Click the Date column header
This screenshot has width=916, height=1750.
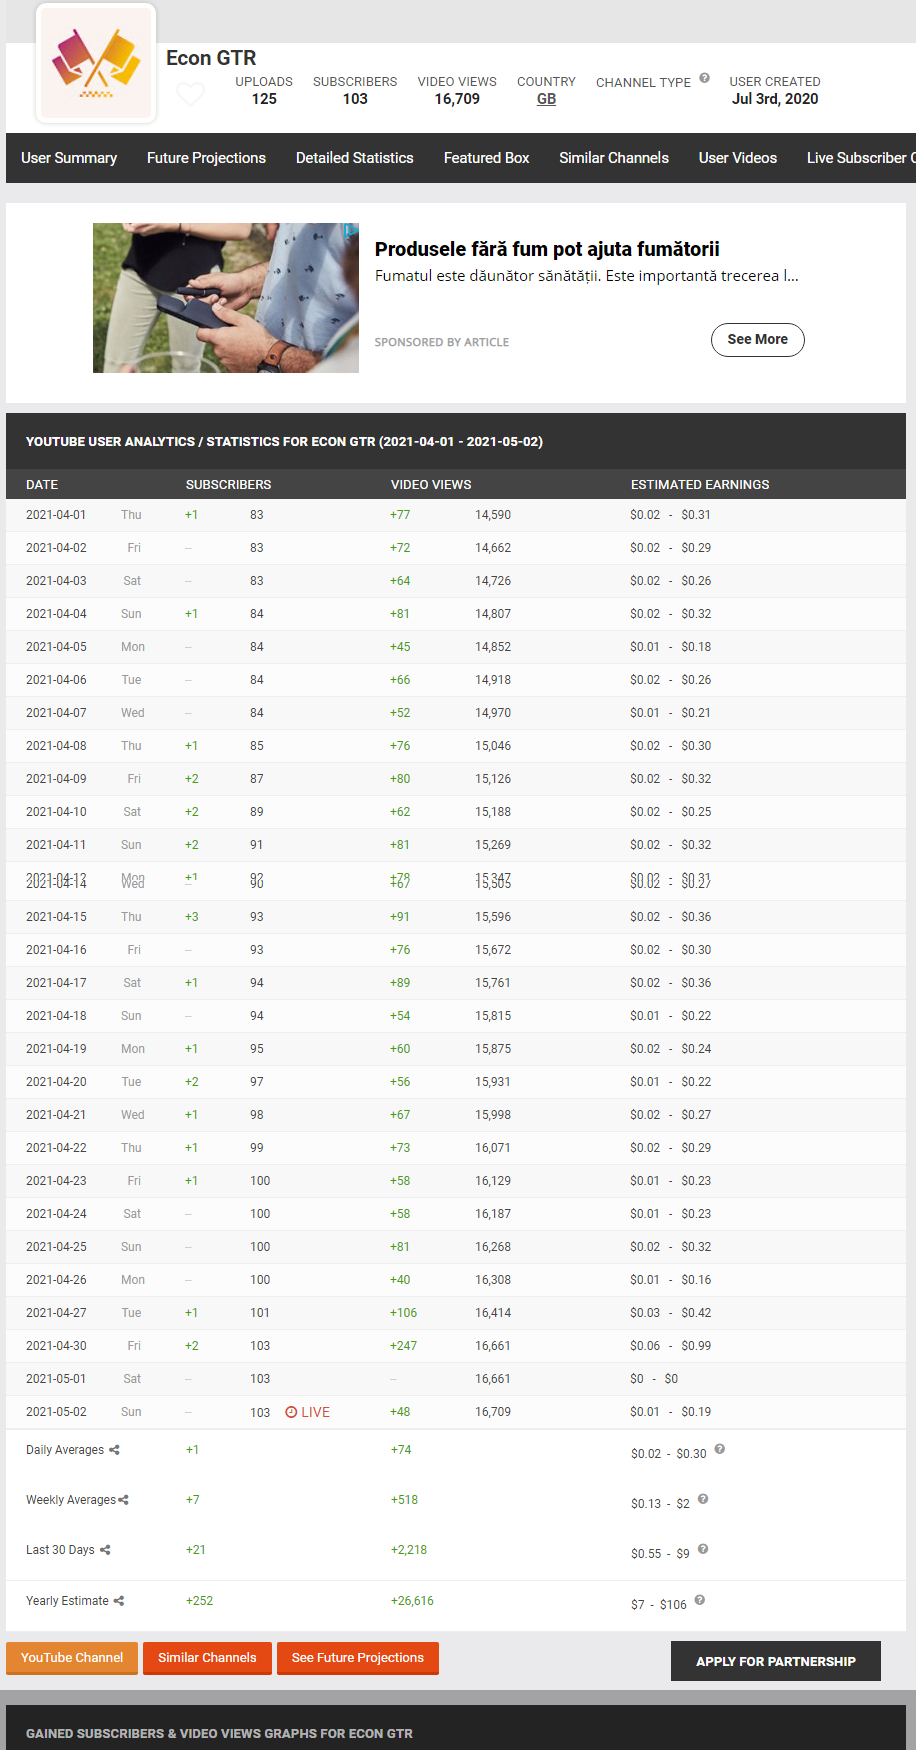(42, 485)
